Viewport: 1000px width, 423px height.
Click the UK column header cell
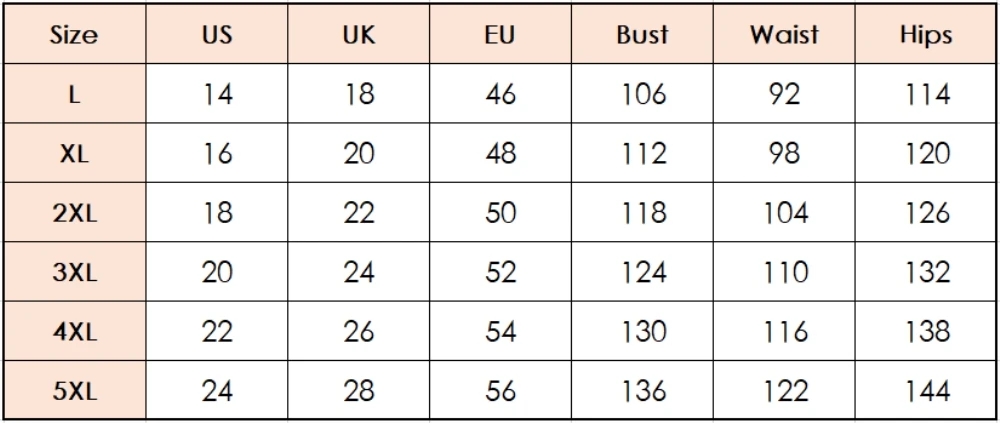pos(358,34)
